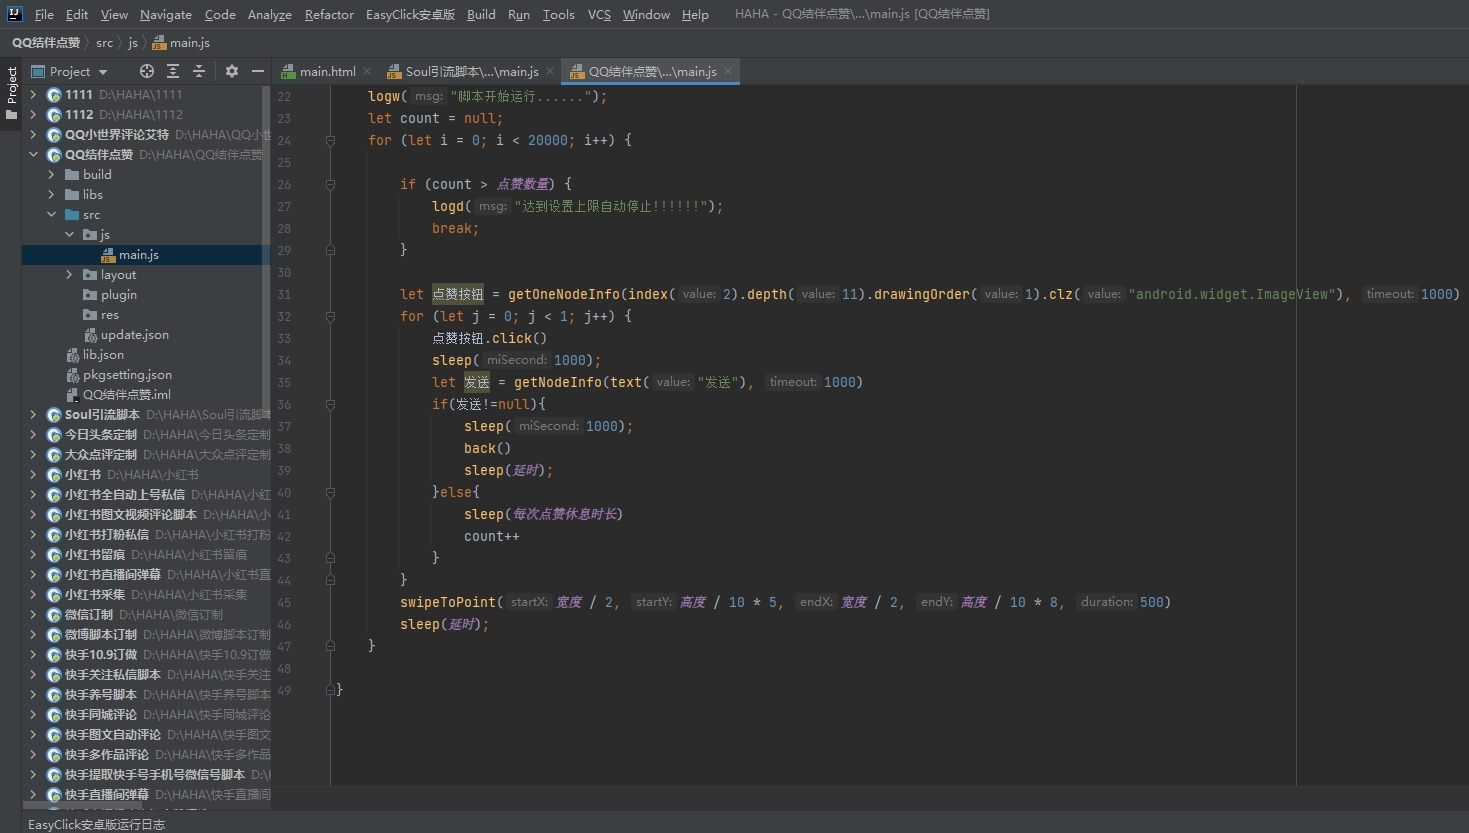Click the Expand All icon in Project panel
Image resolution: width=1469 pixels, height=833 pixels.
[x=173, y=71]
